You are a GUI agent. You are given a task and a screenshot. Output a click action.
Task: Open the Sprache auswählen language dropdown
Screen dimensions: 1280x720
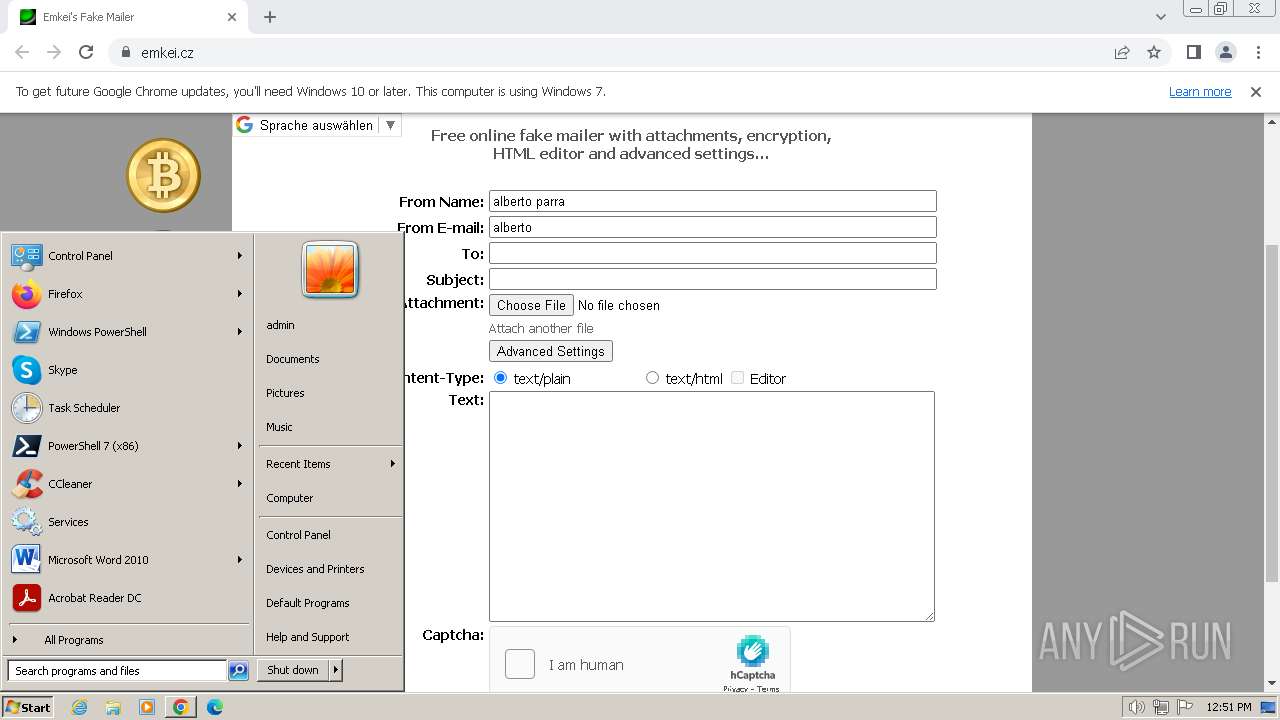[x=317, y=125]
